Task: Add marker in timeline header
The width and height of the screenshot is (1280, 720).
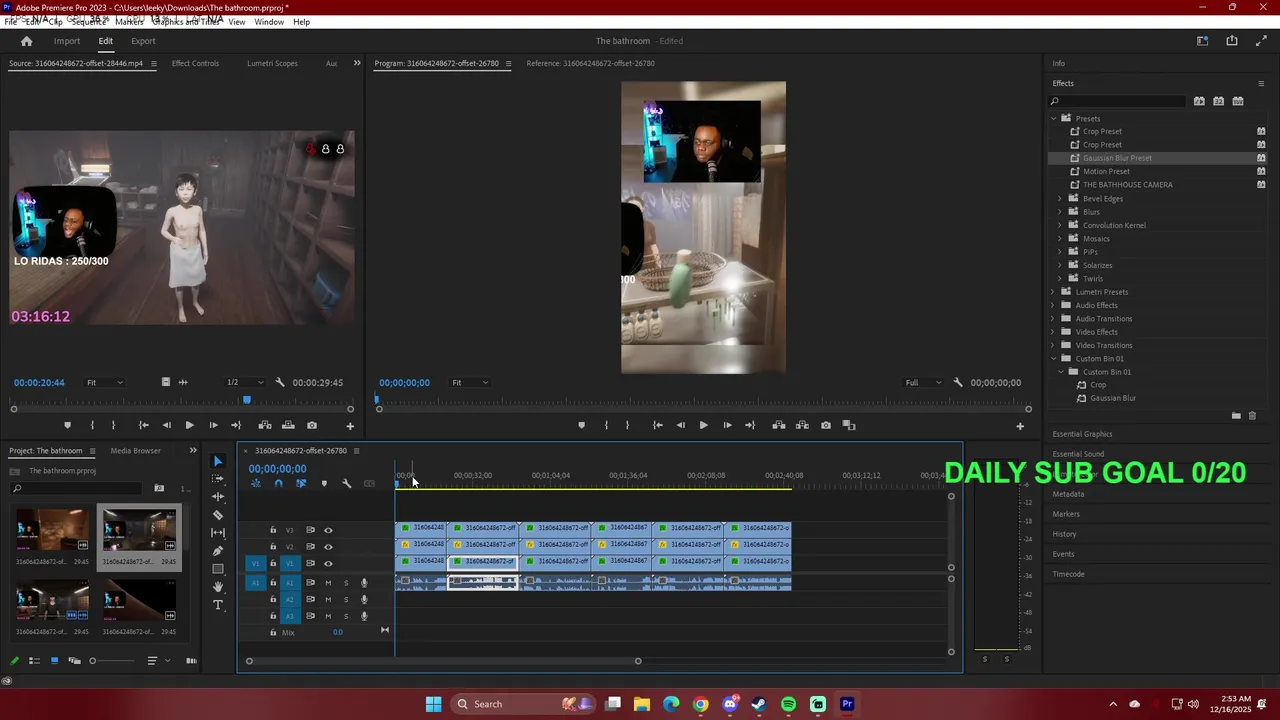Action: click(x=323, y=484)
